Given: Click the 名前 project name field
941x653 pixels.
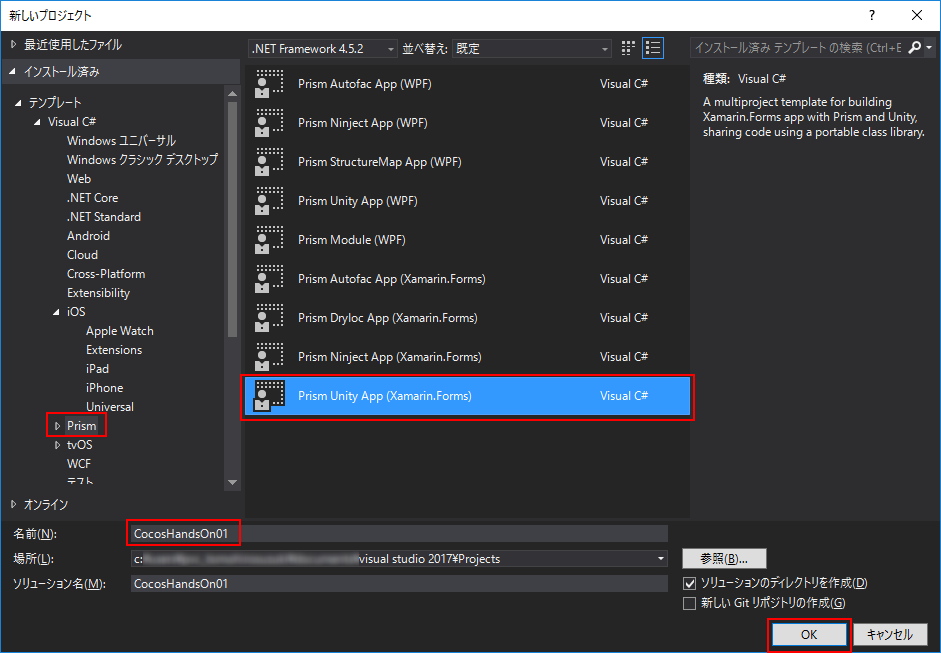Looking at the screenshot, I should (399, 534).
